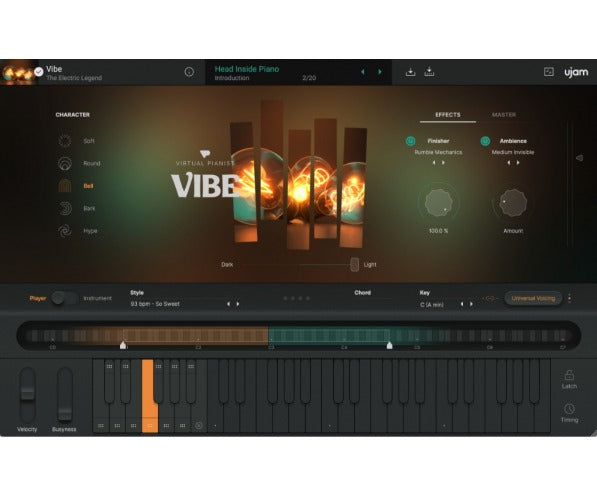
Task: Open the info icon beside Vibe title
Action: point(189,72)
